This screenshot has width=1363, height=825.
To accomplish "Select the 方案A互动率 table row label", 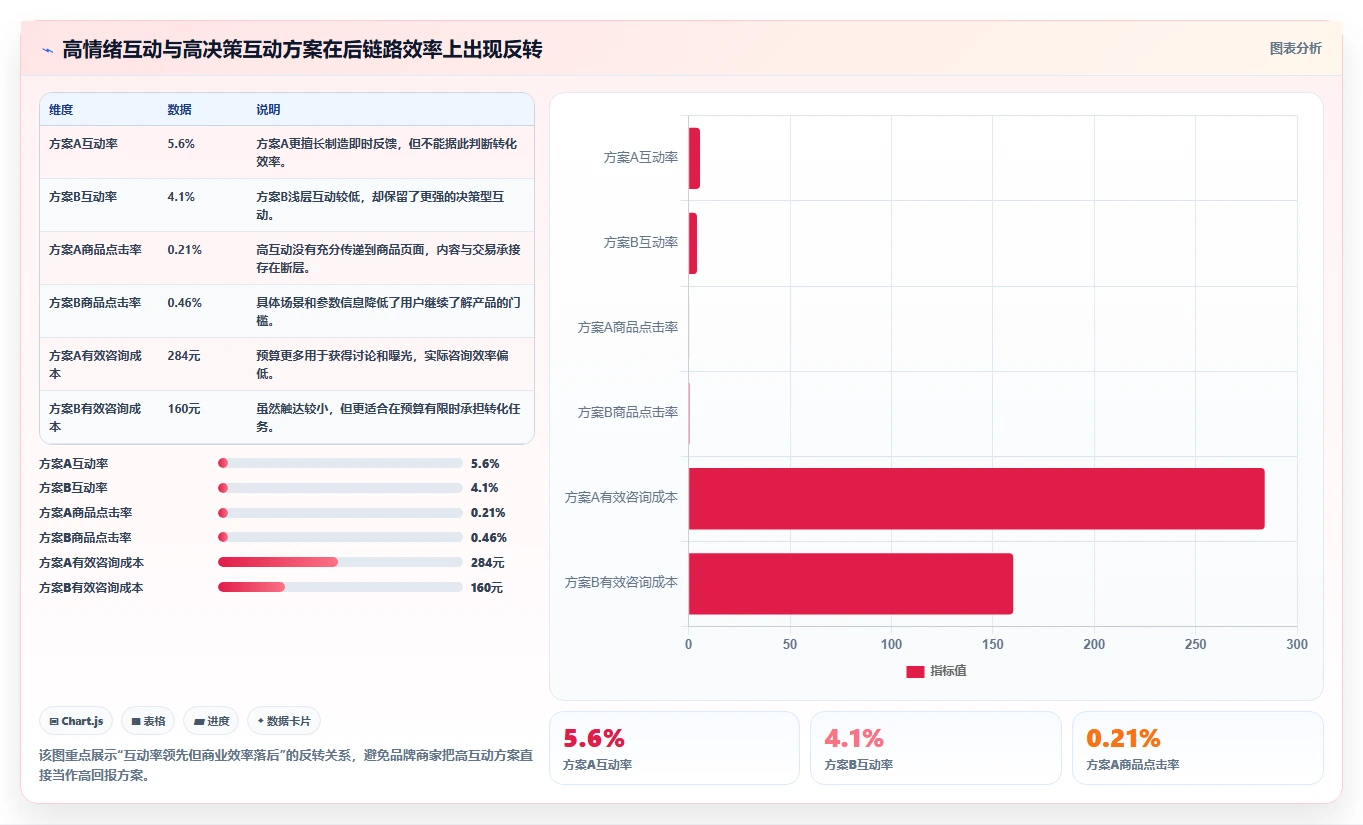I will (83, 144).
